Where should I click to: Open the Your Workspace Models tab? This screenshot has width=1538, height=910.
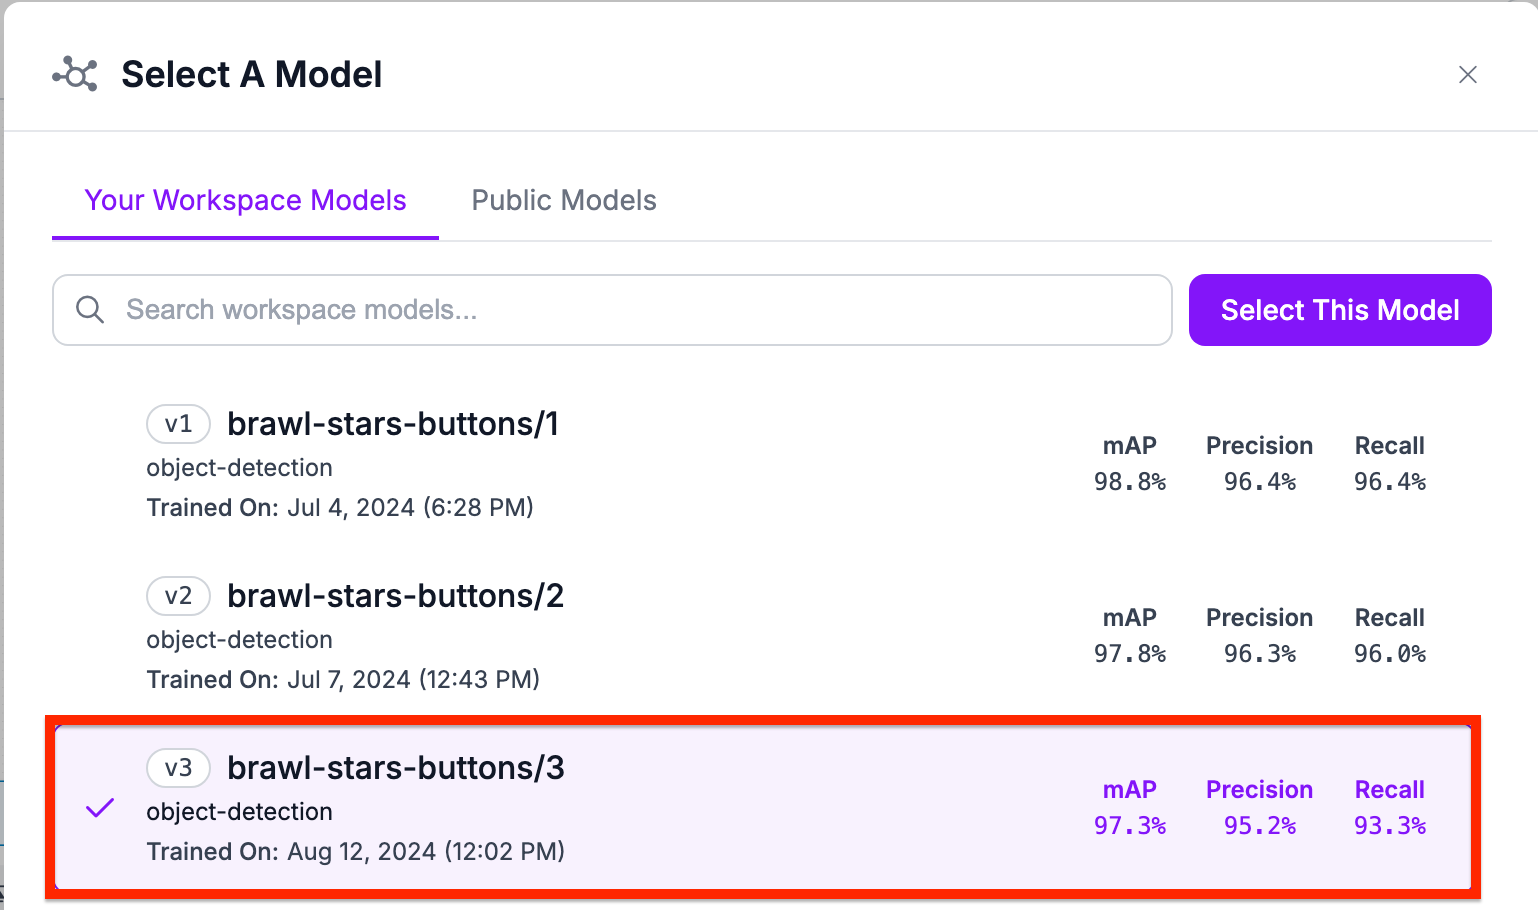[245, 201]
